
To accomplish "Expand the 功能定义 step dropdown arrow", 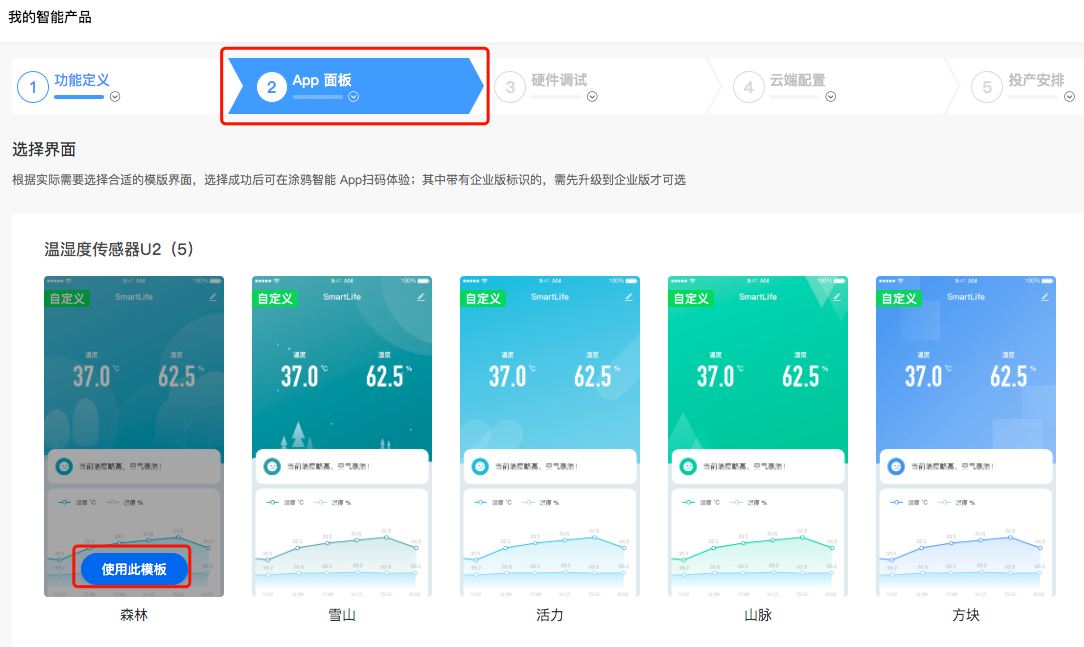I will [x=115, y=96].
